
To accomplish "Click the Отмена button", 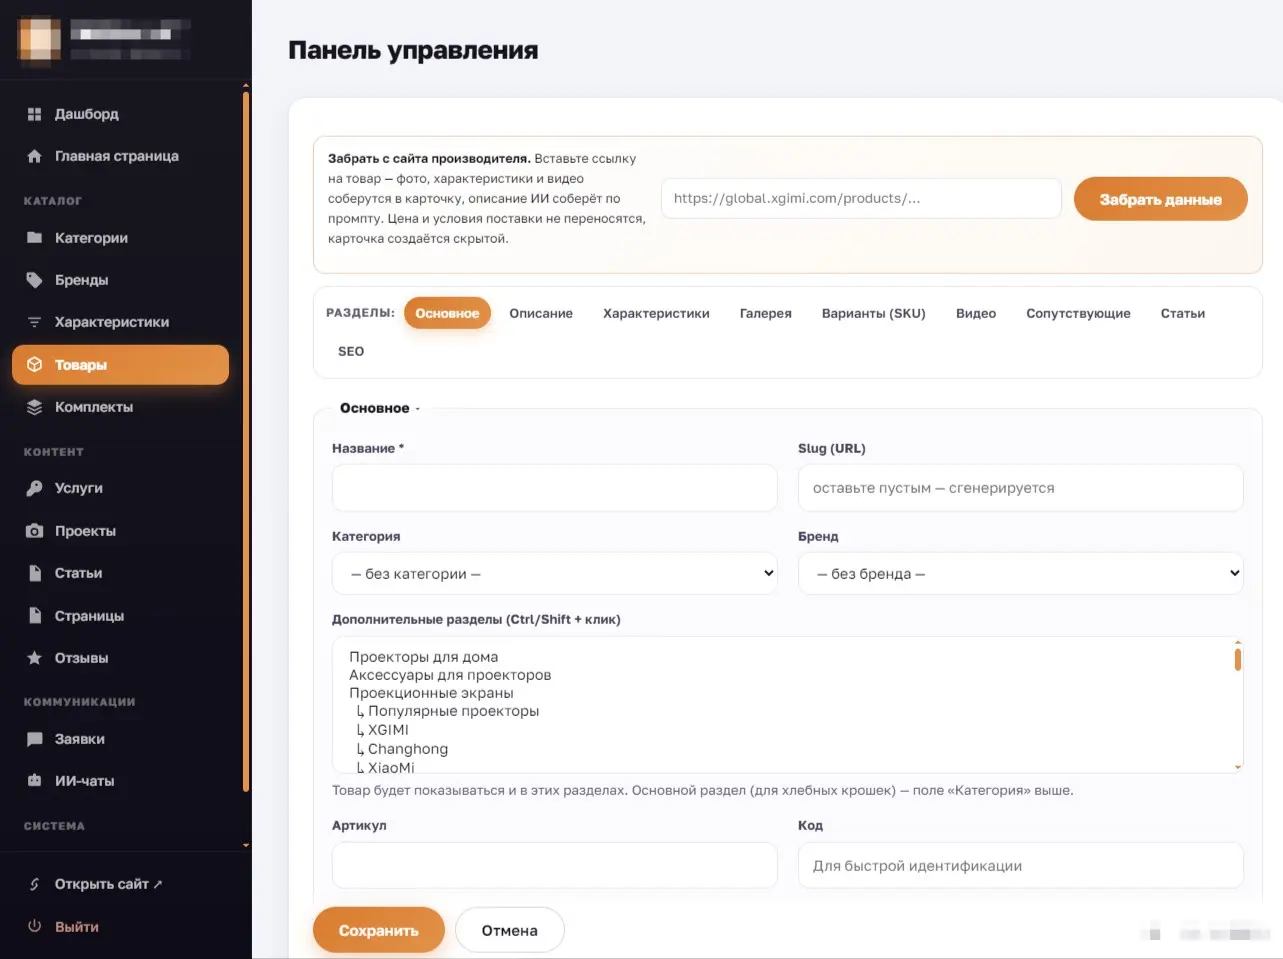I will coord(510,930).
